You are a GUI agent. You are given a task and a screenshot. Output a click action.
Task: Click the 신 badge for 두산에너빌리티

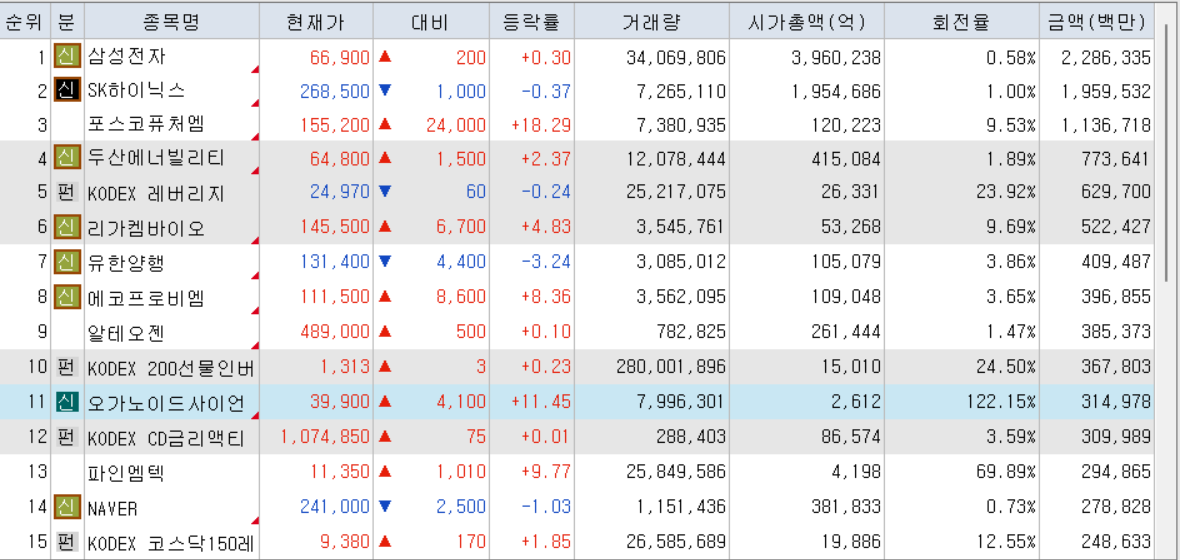67,158
